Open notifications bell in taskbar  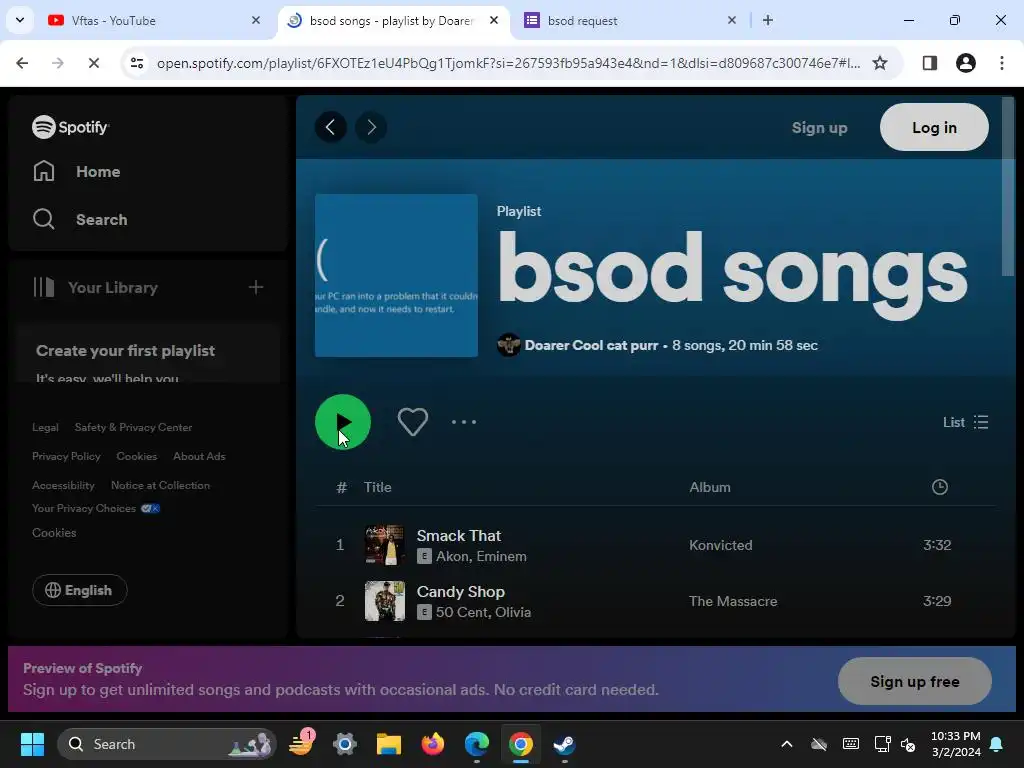pos(997,744)
